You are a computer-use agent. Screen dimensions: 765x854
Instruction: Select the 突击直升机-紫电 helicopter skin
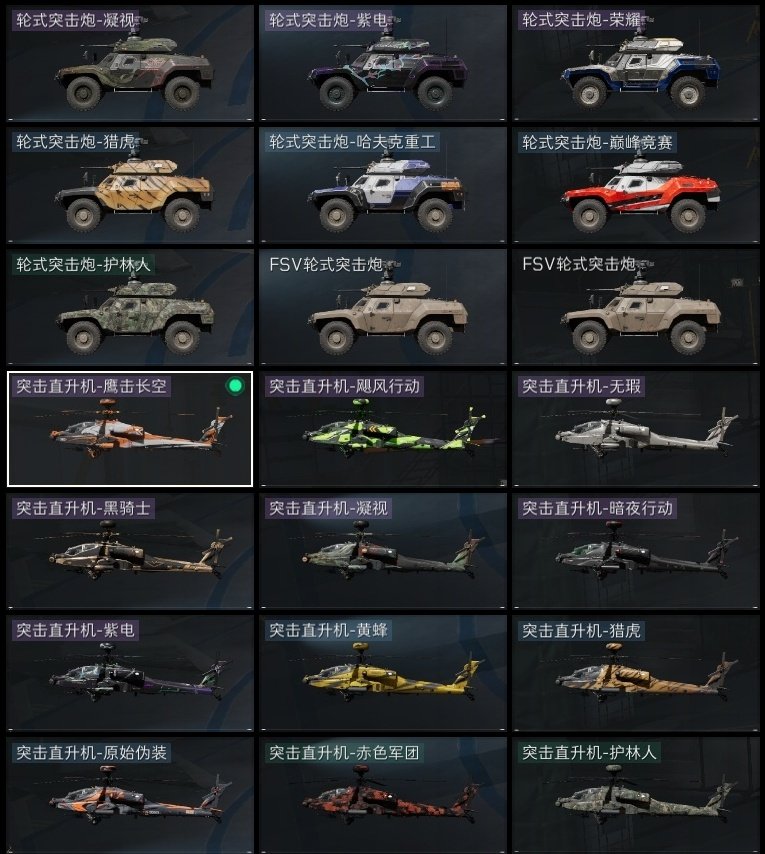tap(130, 673)
